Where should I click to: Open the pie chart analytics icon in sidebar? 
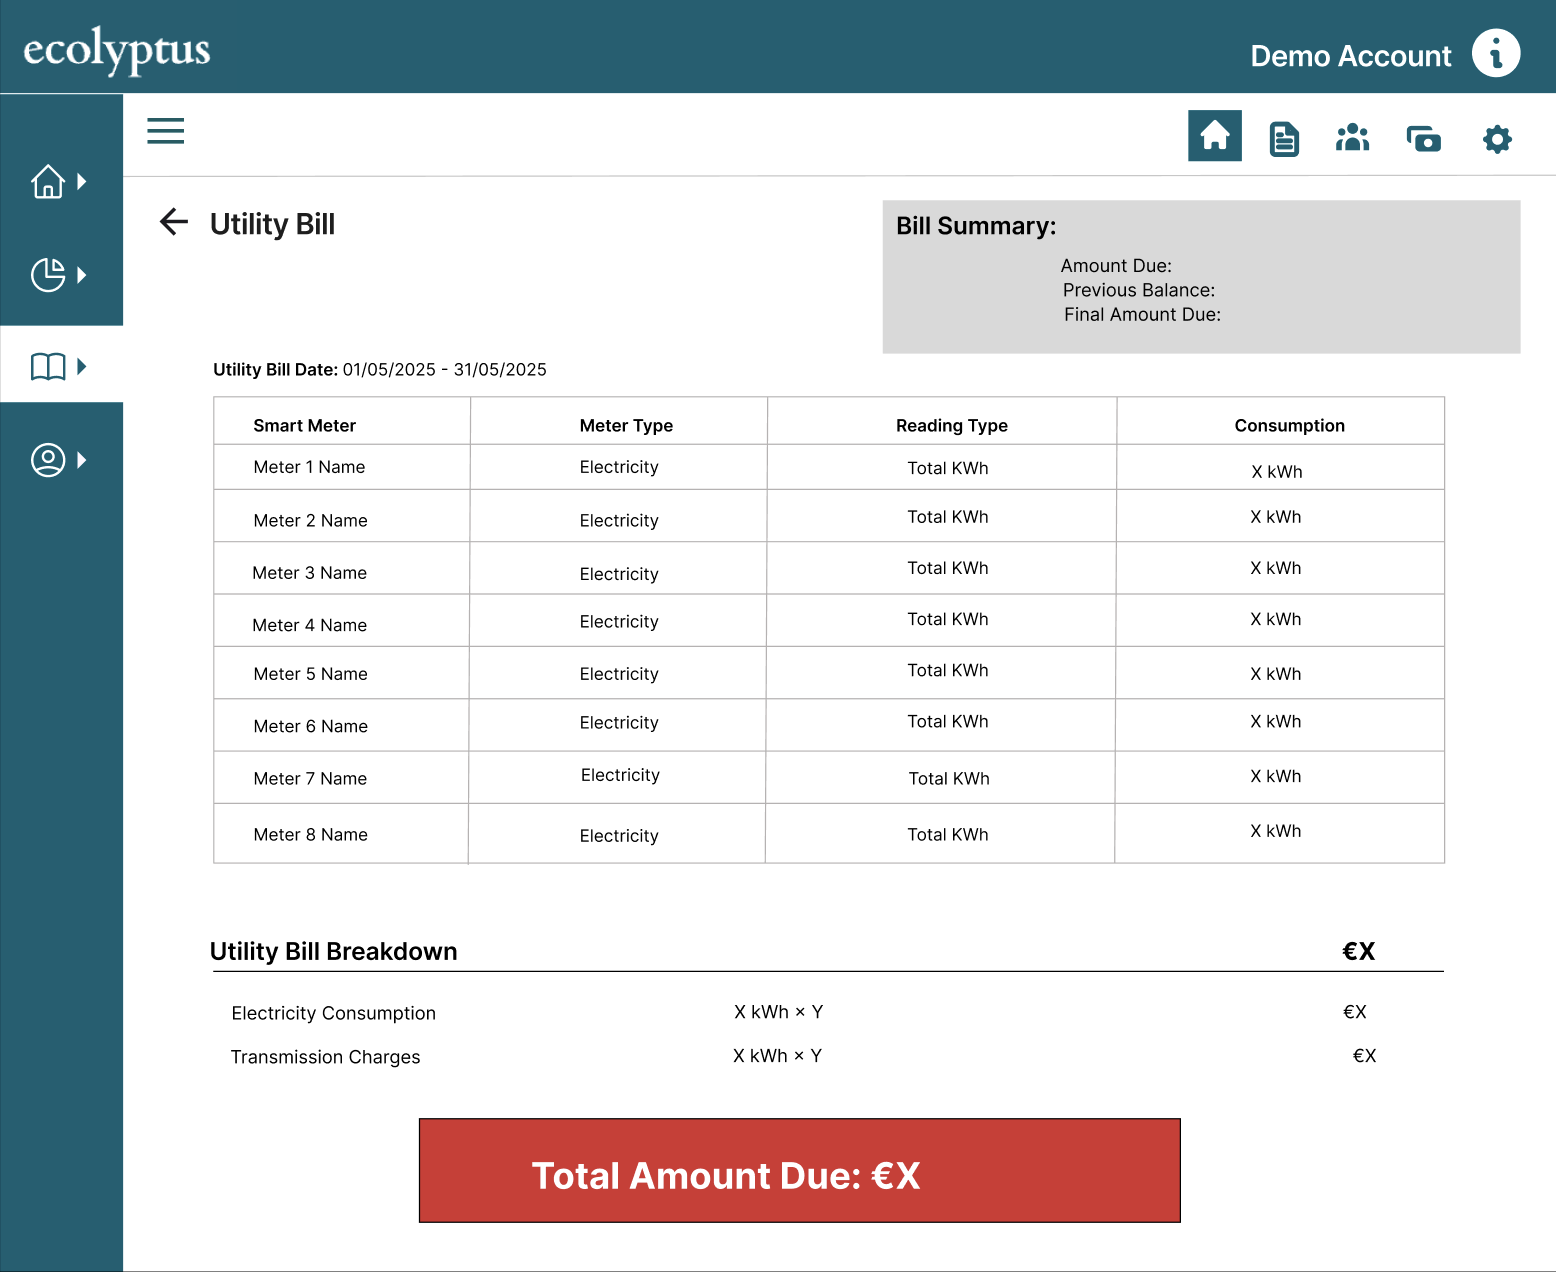point(46,274)
